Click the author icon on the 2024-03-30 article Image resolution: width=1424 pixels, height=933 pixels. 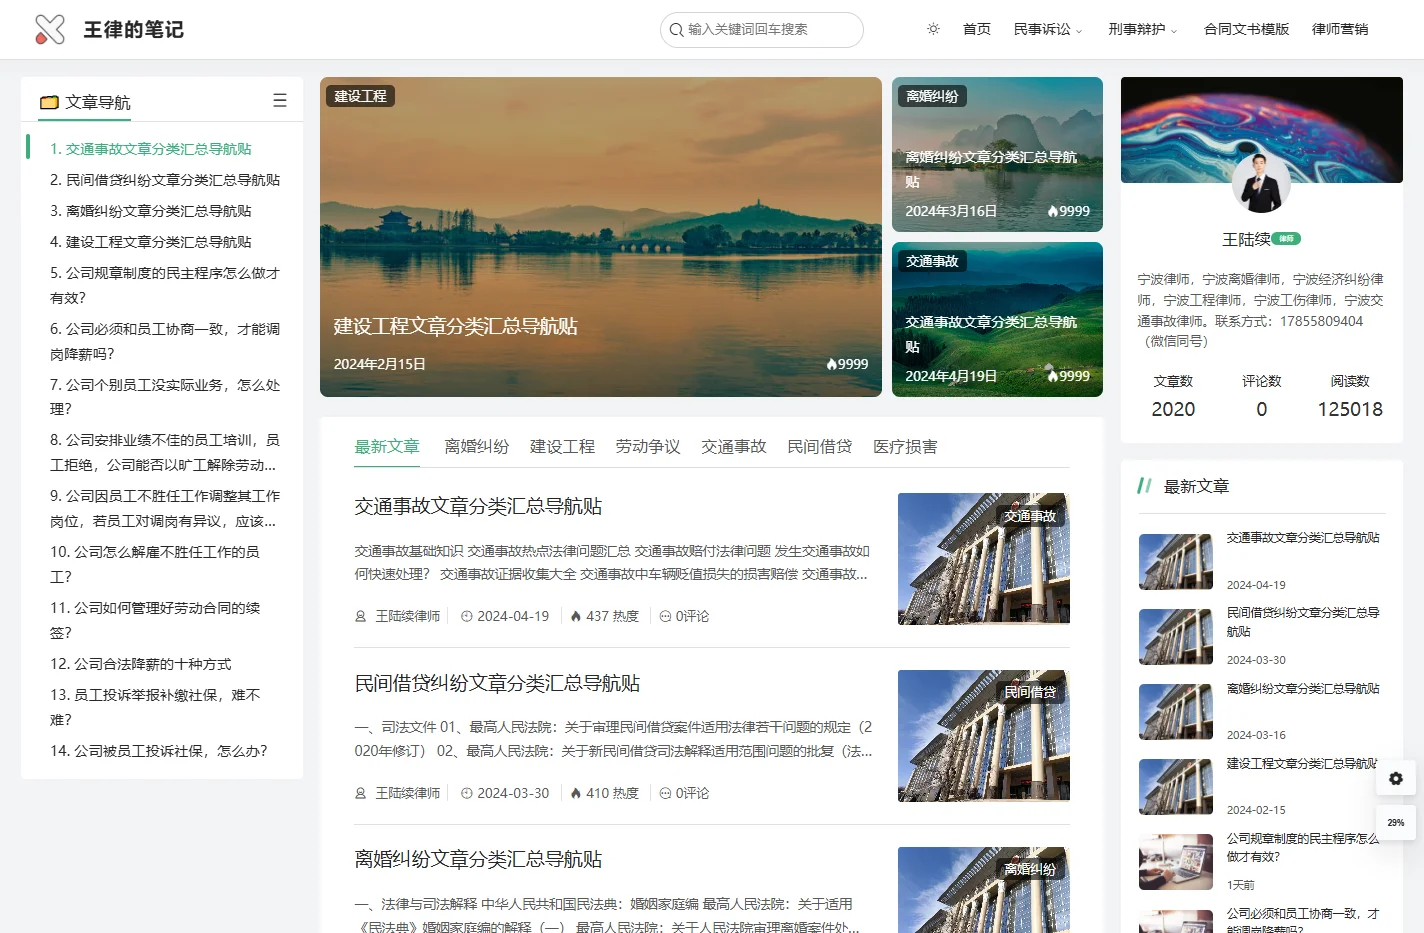(x=361, y=793)
